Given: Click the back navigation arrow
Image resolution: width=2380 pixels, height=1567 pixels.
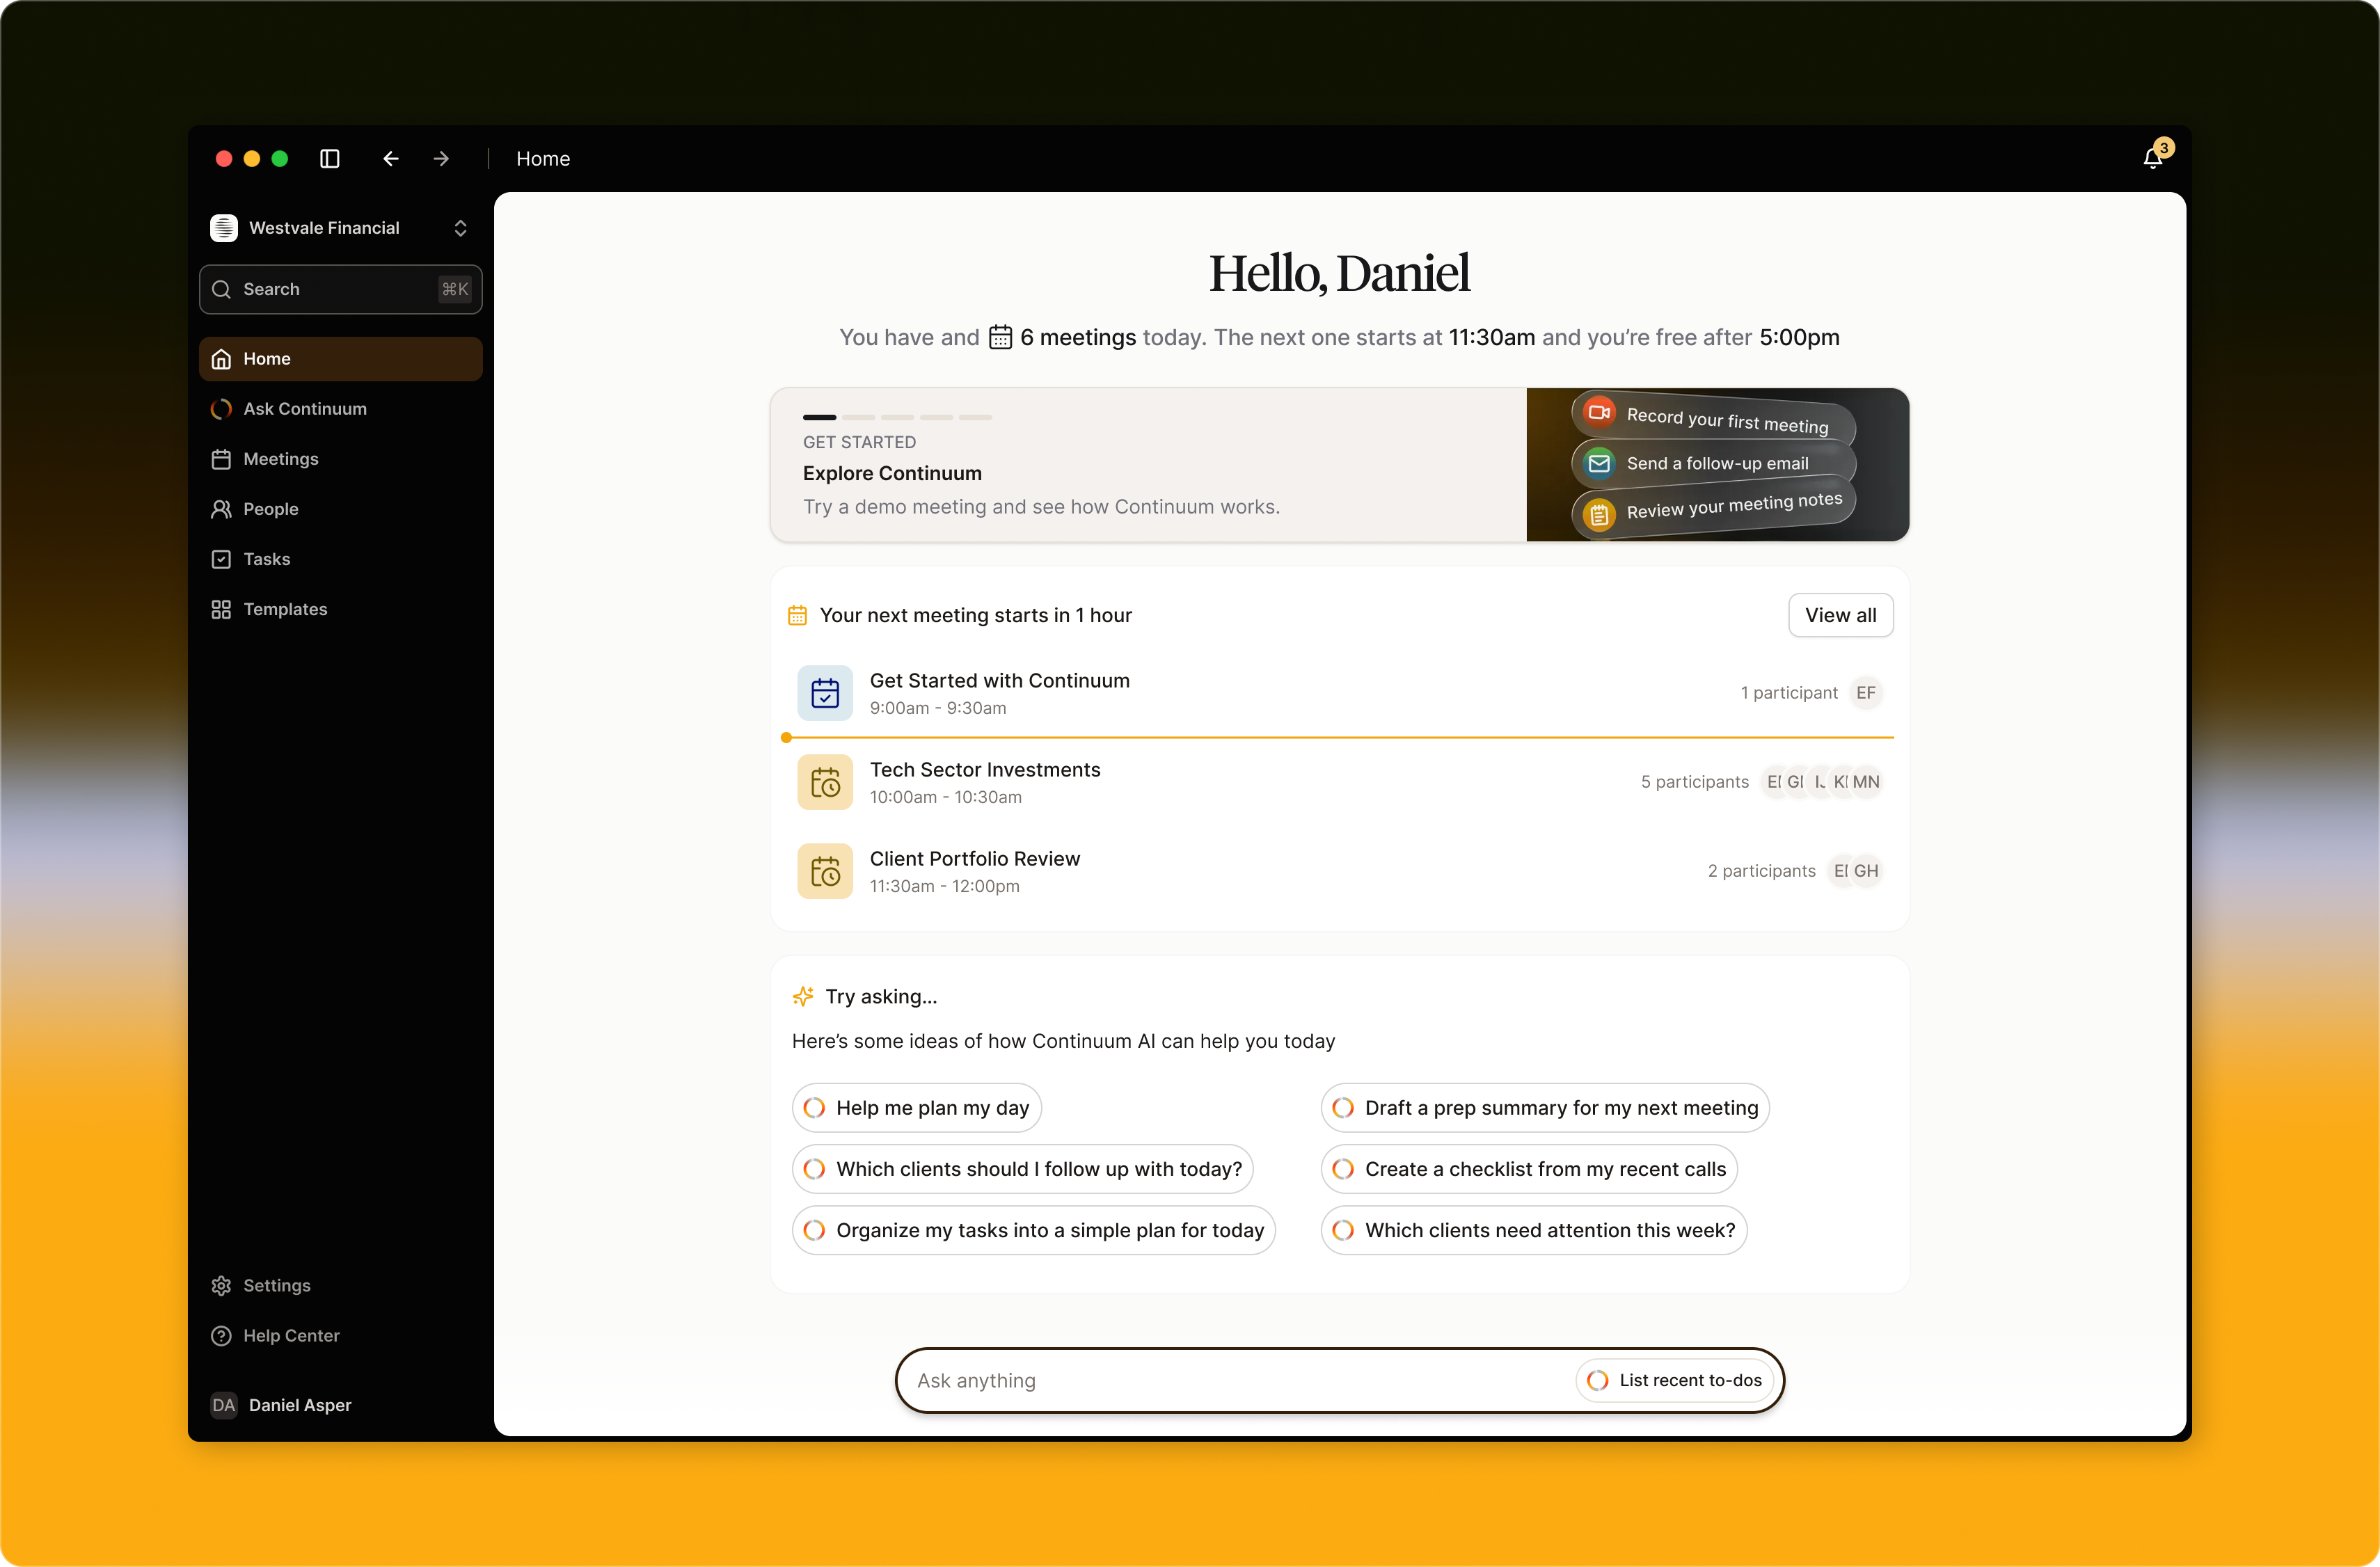Looking at the screenshot, I should pos(391,159).
